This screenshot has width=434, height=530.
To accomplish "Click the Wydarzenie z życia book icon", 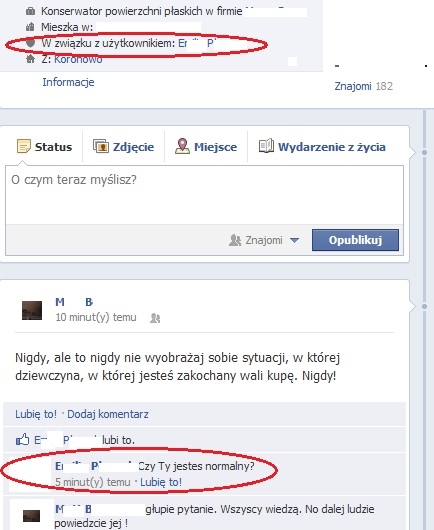I will click(266, 146).
